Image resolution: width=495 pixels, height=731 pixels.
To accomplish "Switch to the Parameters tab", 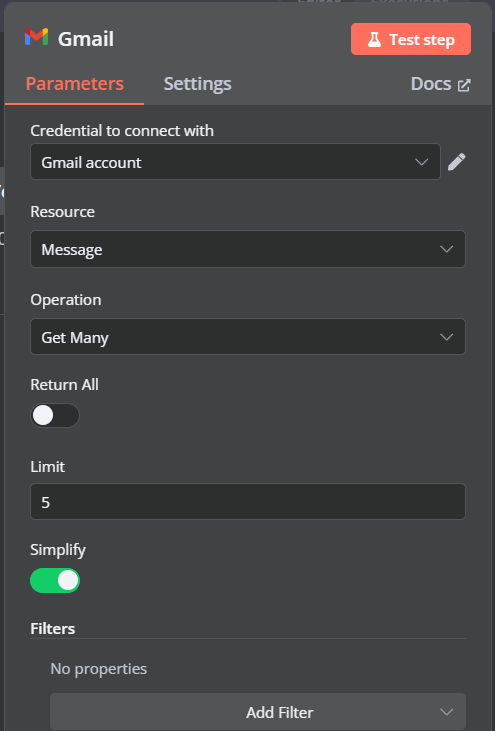I will tap(75, 84).
